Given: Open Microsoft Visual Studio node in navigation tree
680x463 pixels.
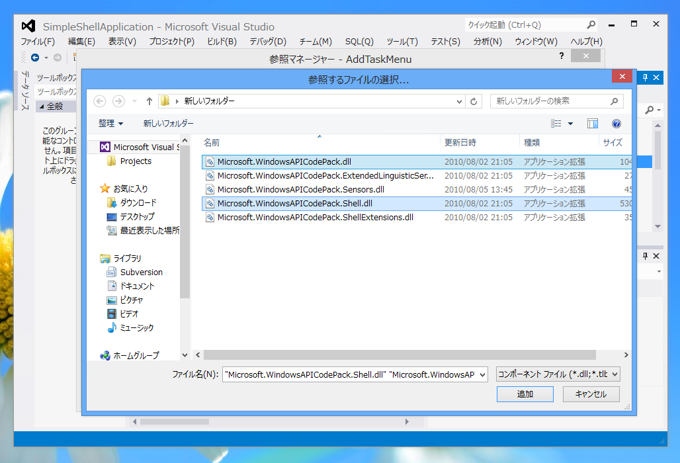Looking at the screenshot, I should (139, 147).
